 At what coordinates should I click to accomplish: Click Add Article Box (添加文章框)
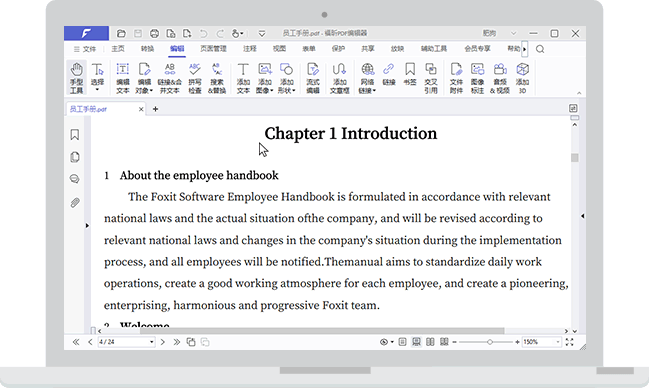coord(339,78)
